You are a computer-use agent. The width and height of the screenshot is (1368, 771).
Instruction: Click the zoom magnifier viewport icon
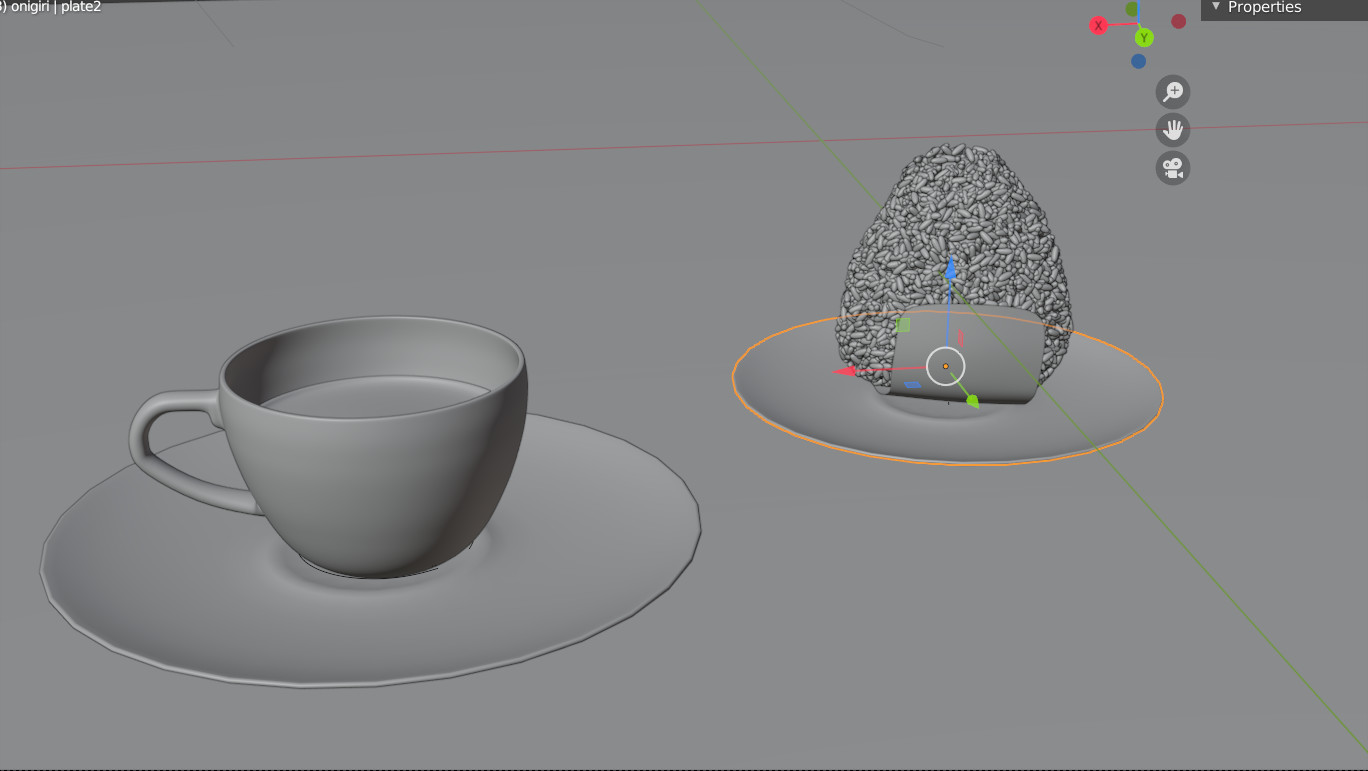point(1172,91)
